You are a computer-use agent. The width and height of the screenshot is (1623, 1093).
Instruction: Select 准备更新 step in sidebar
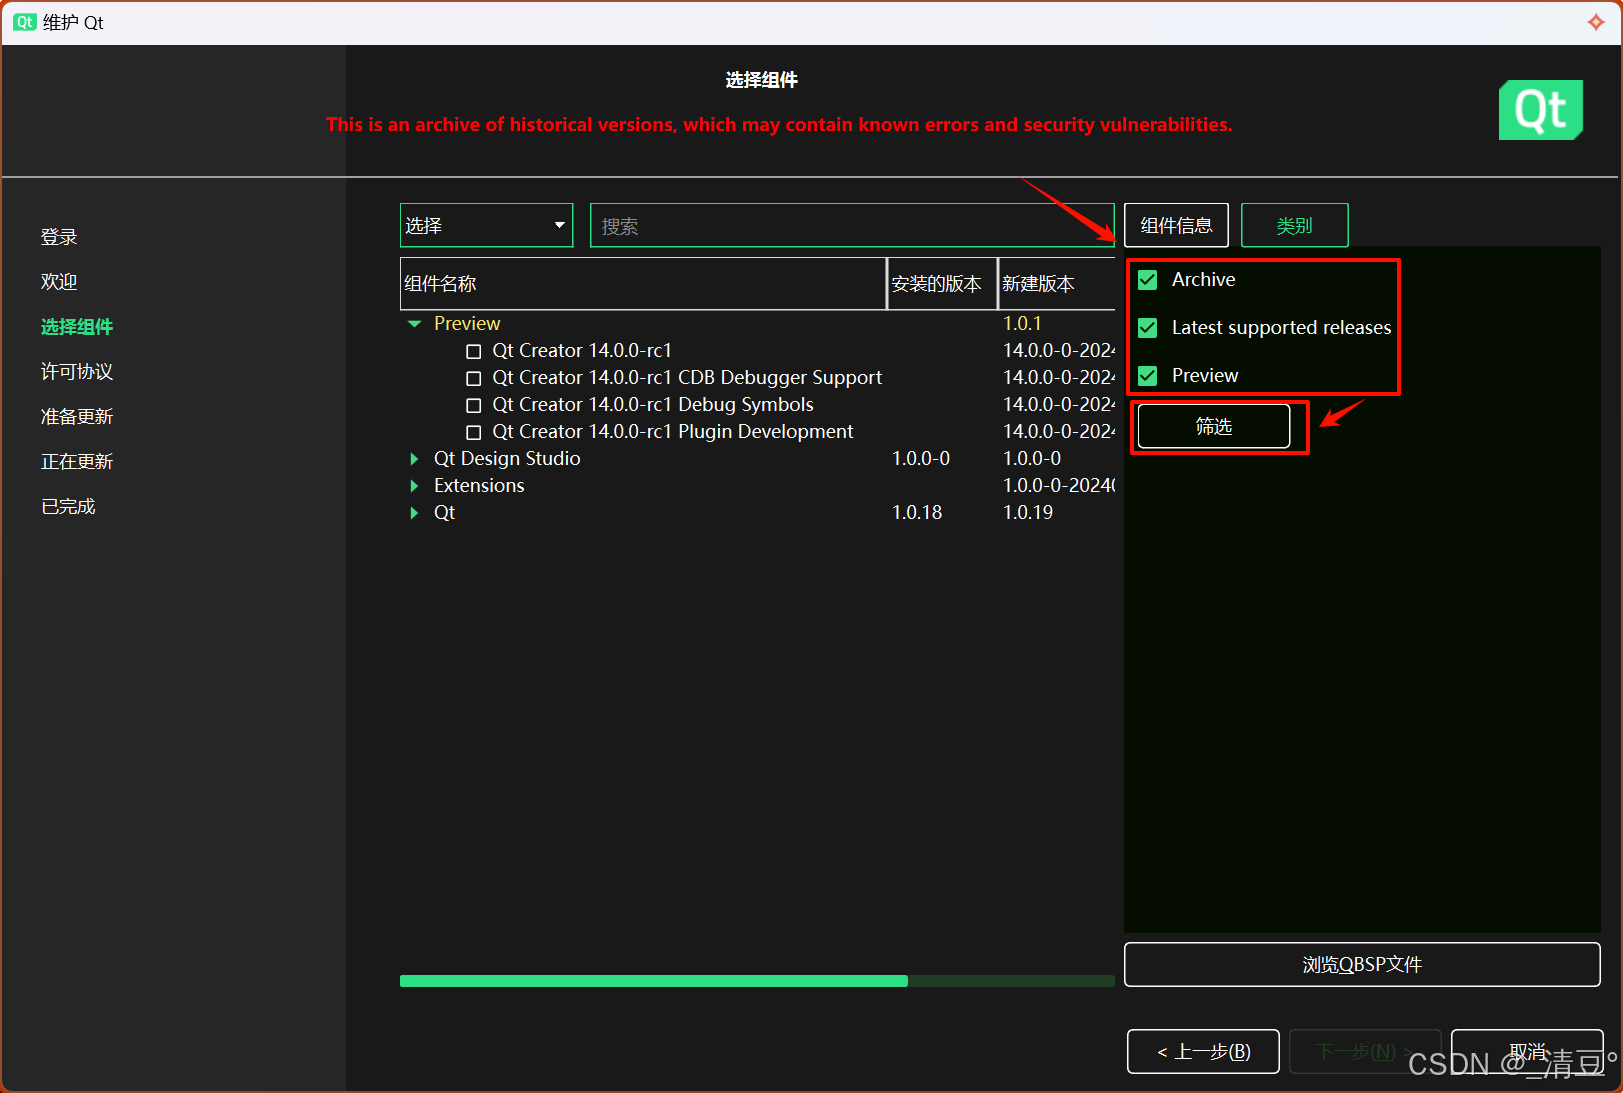77,417
